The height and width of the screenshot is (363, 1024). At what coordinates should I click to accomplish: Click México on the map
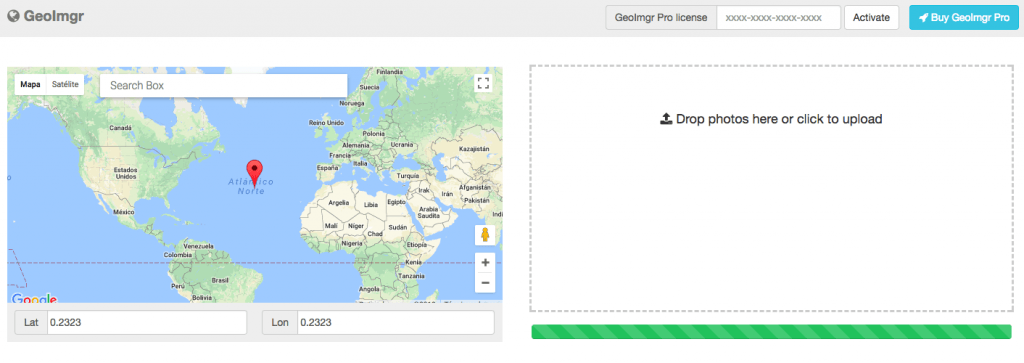click(123, 212)
